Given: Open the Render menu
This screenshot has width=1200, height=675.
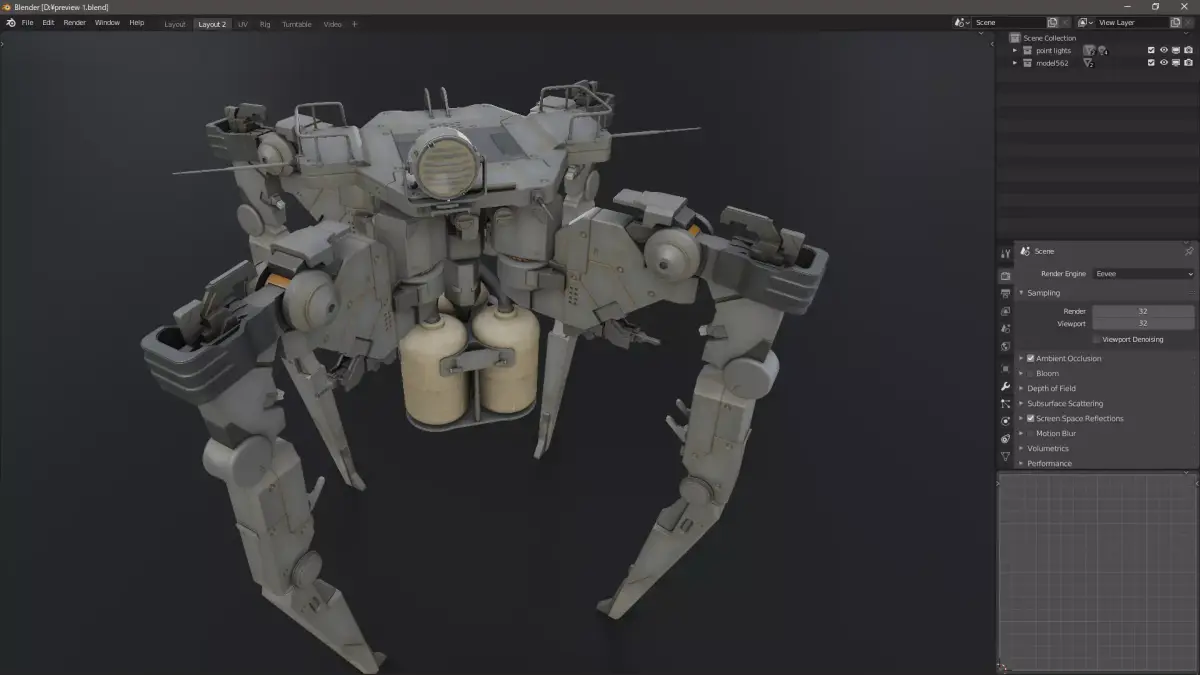Looking at the screenshot, I should click(75, 22).
